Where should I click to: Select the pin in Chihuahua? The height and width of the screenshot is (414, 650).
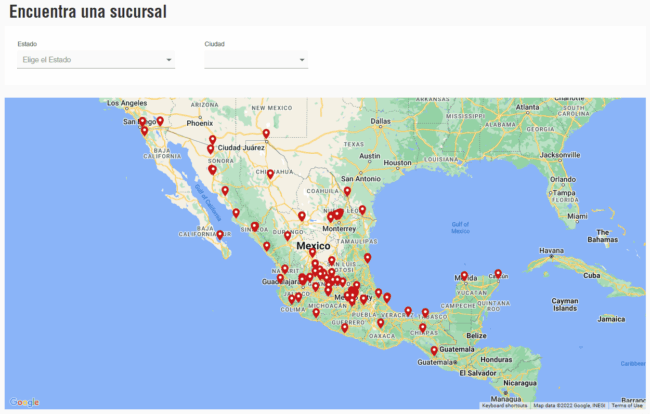(x=270, y=174)
